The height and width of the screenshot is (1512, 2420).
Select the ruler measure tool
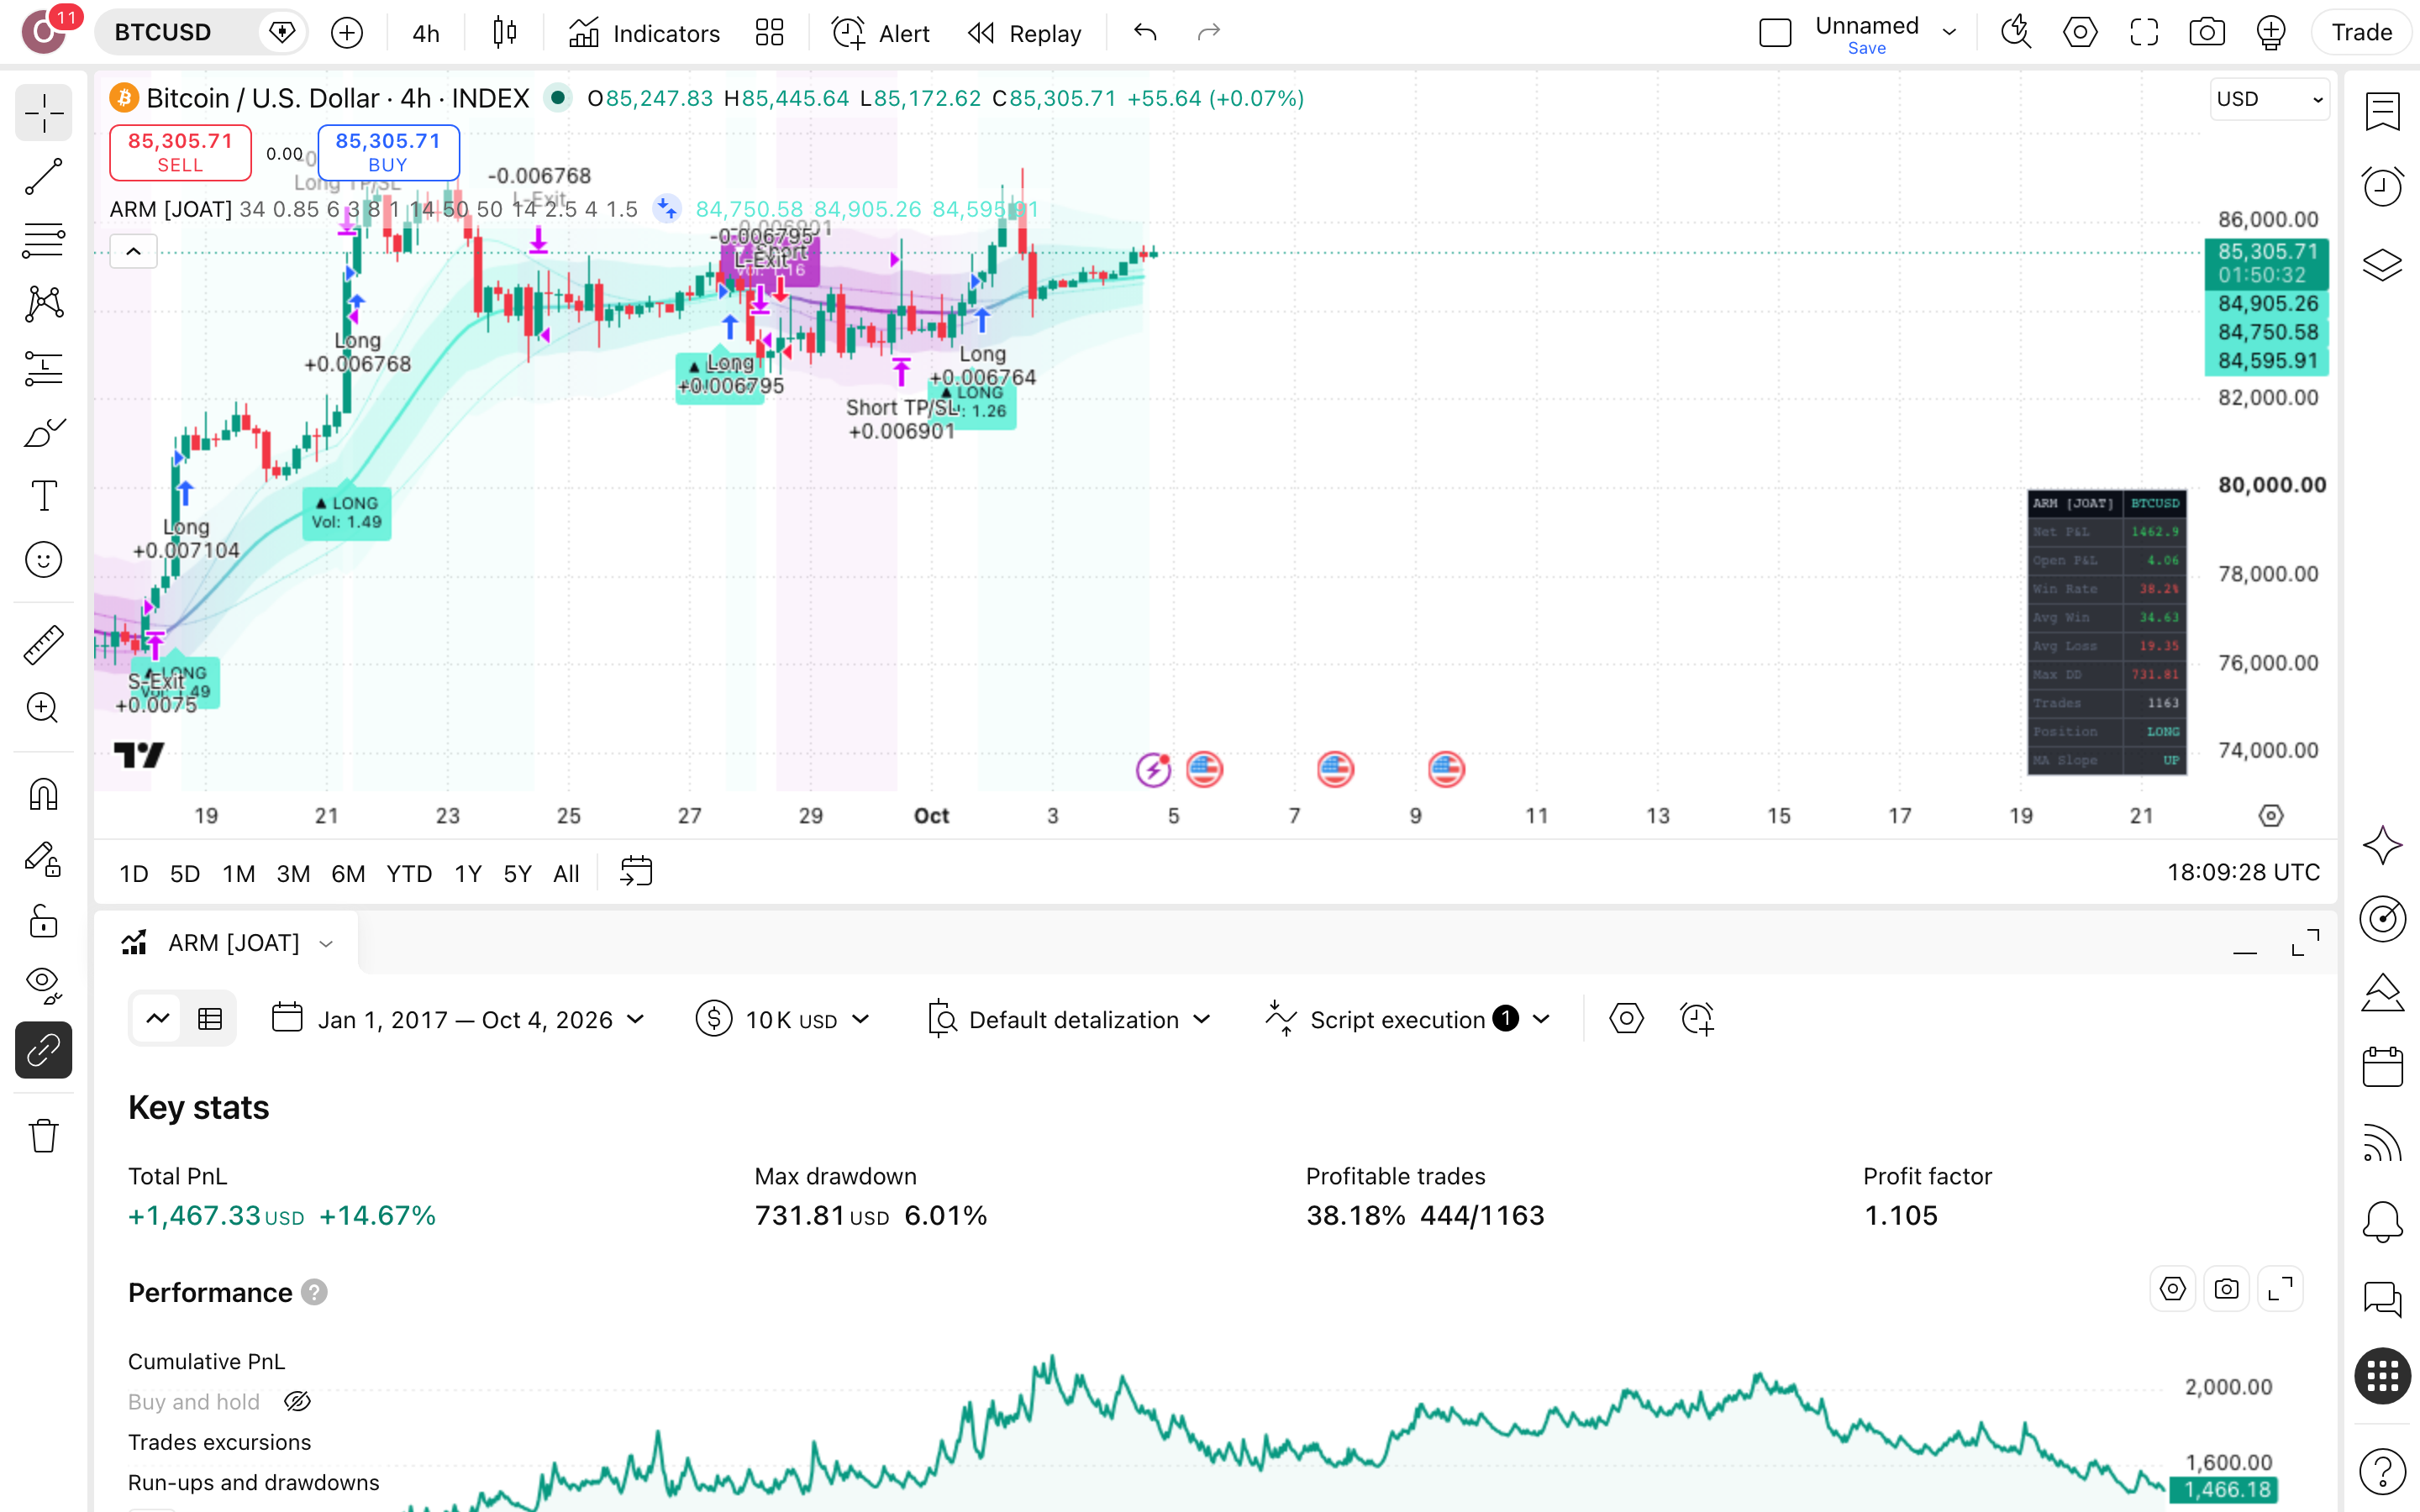point(44,645)
